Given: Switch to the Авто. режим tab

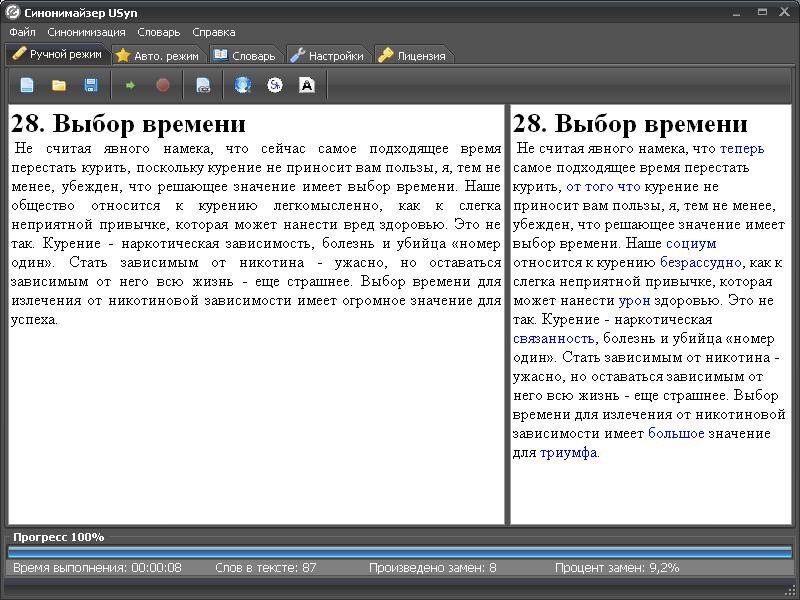Looking at the screenshot, I should click(160, 55).
